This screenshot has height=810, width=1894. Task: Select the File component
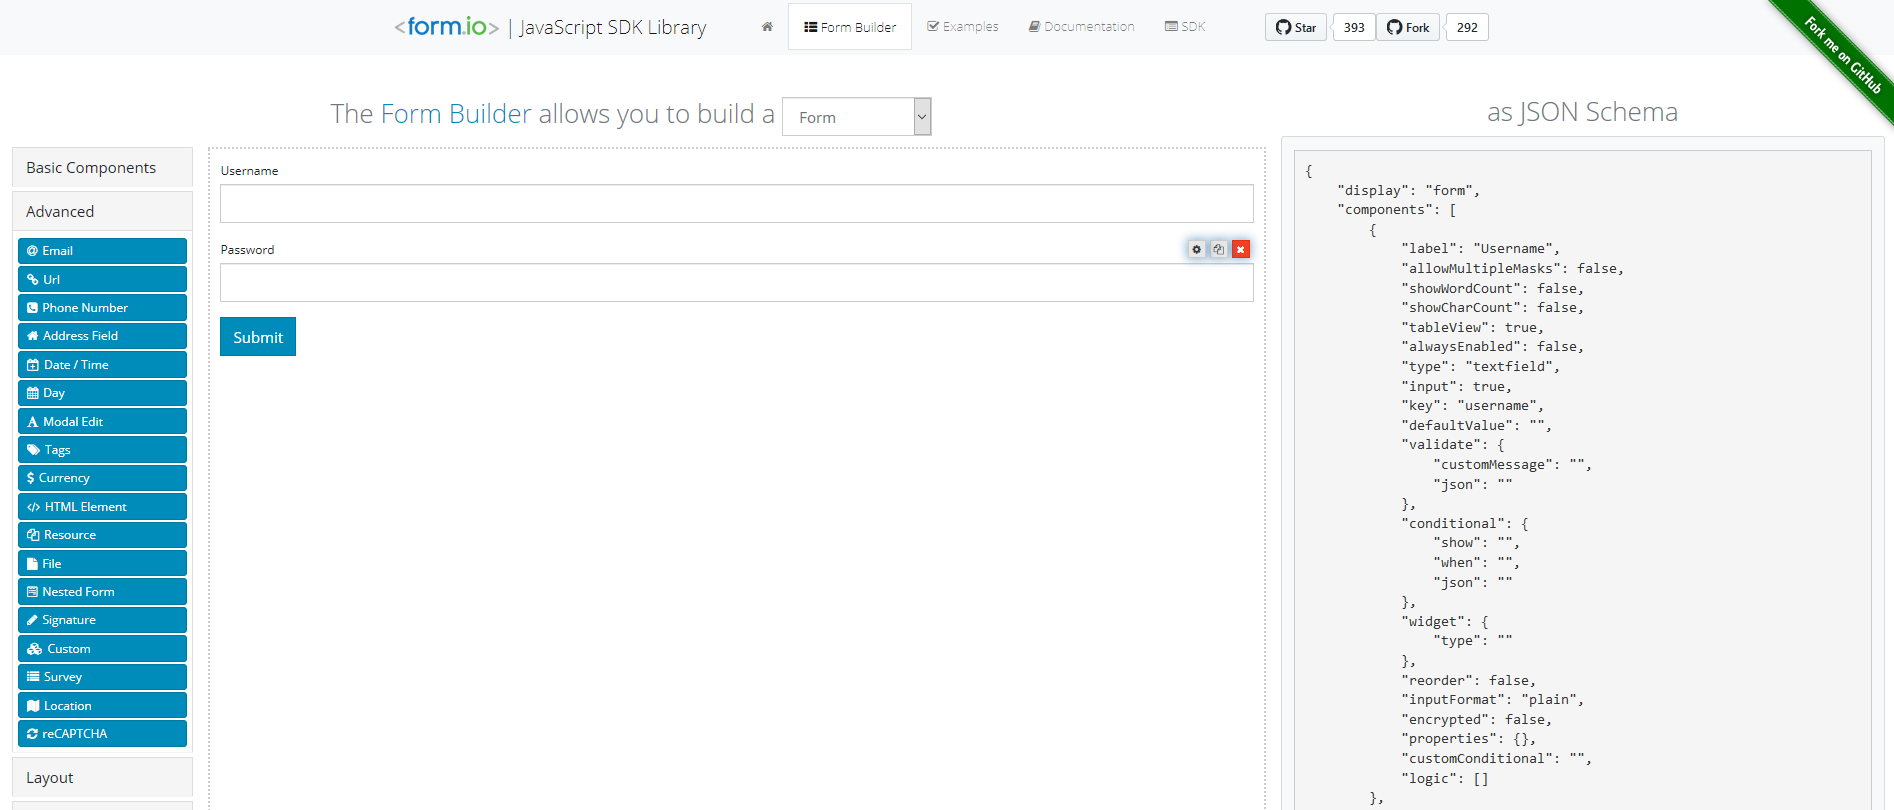tap(102, 564)
